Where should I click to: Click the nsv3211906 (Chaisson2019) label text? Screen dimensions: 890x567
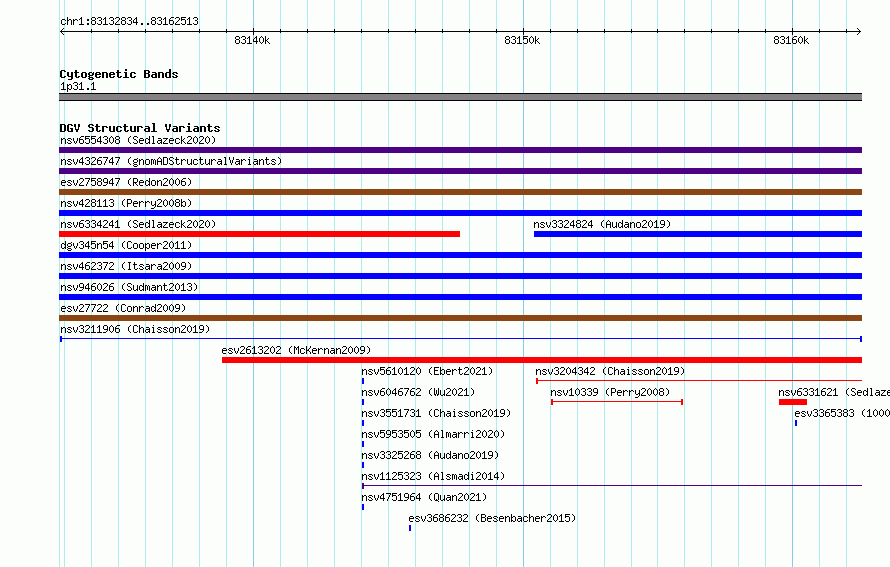[x=135, y=329]
